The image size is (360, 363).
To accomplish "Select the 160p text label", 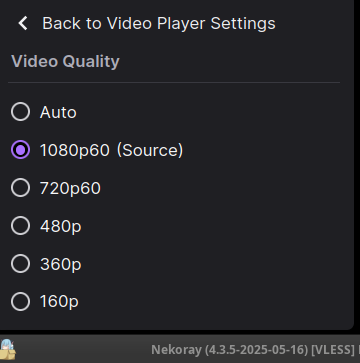I will coord(59,302).
